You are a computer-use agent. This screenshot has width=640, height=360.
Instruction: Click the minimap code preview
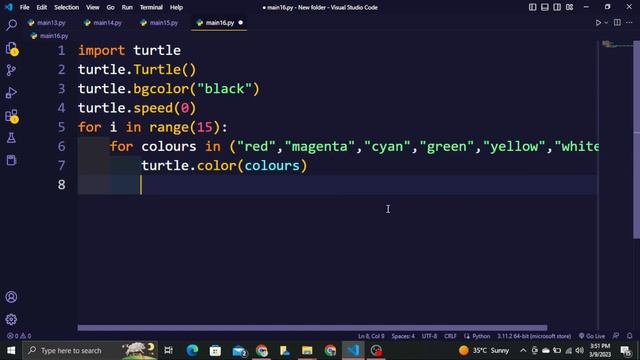(617, 44)
